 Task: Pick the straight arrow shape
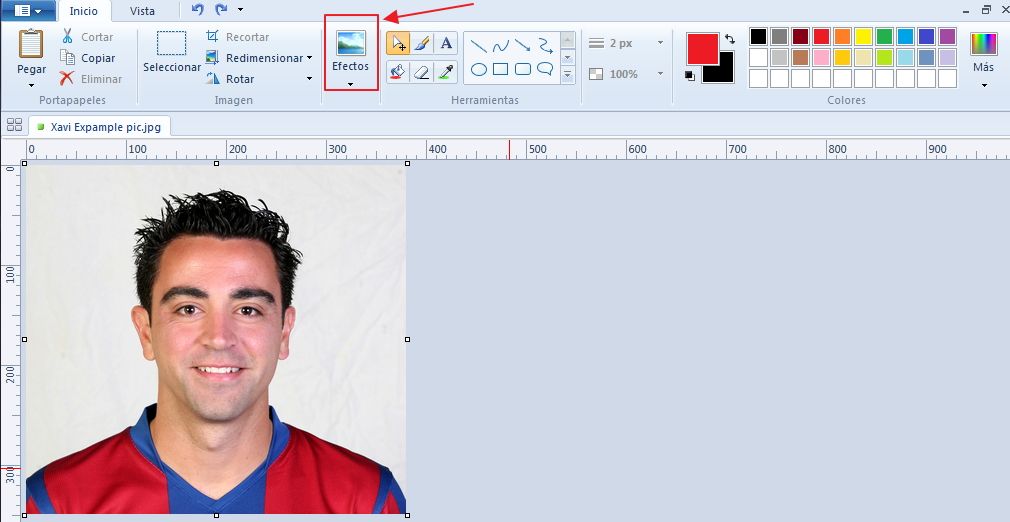(522, 46)
